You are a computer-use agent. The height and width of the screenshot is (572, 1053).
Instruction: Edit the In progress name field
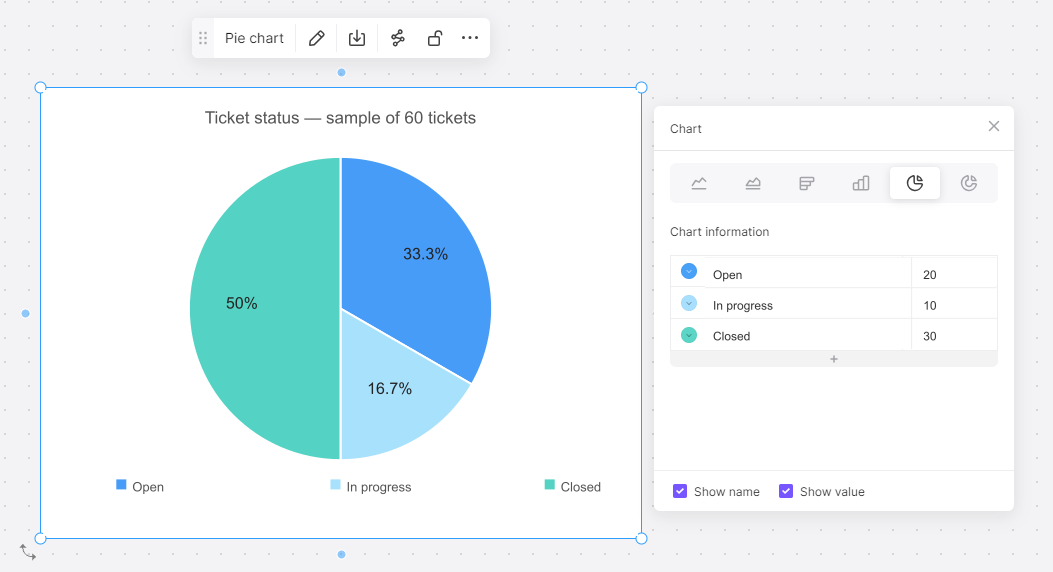(x=809, y=305)
